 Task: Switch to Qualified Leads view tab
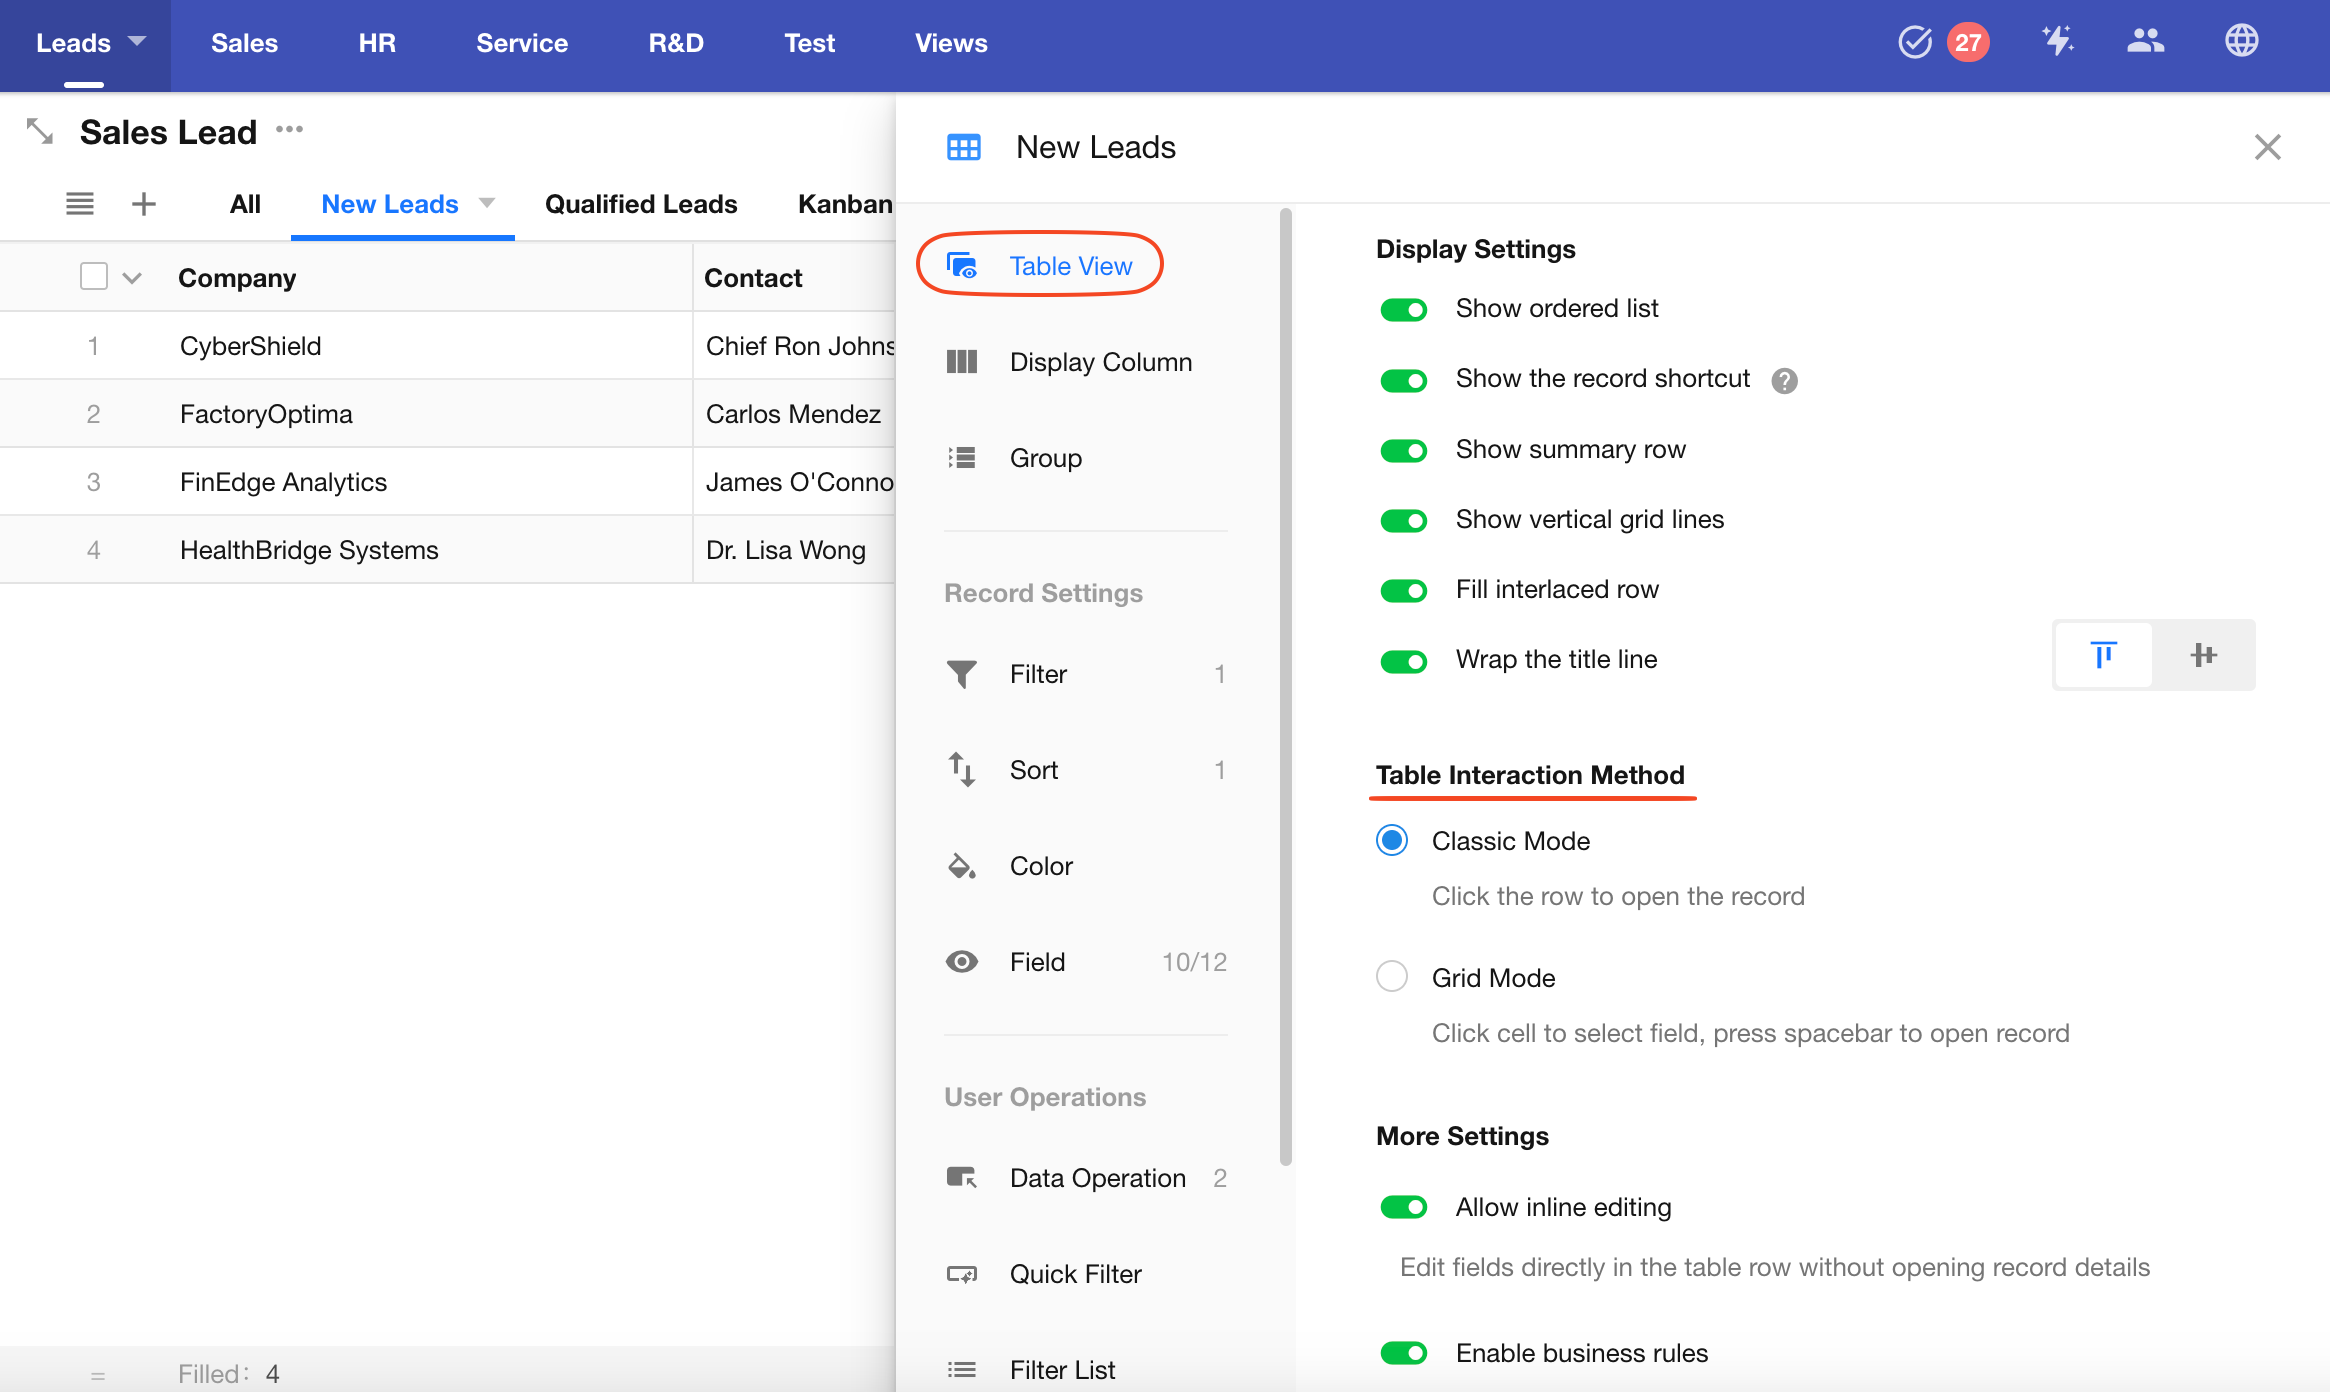(x=641, y=204)
